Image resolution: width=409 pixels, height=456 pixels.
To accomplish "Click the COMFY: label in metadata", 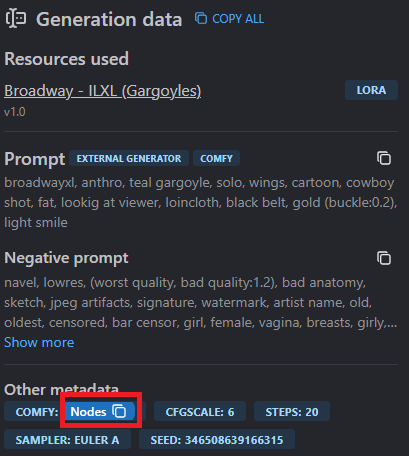I will [37, 412].
